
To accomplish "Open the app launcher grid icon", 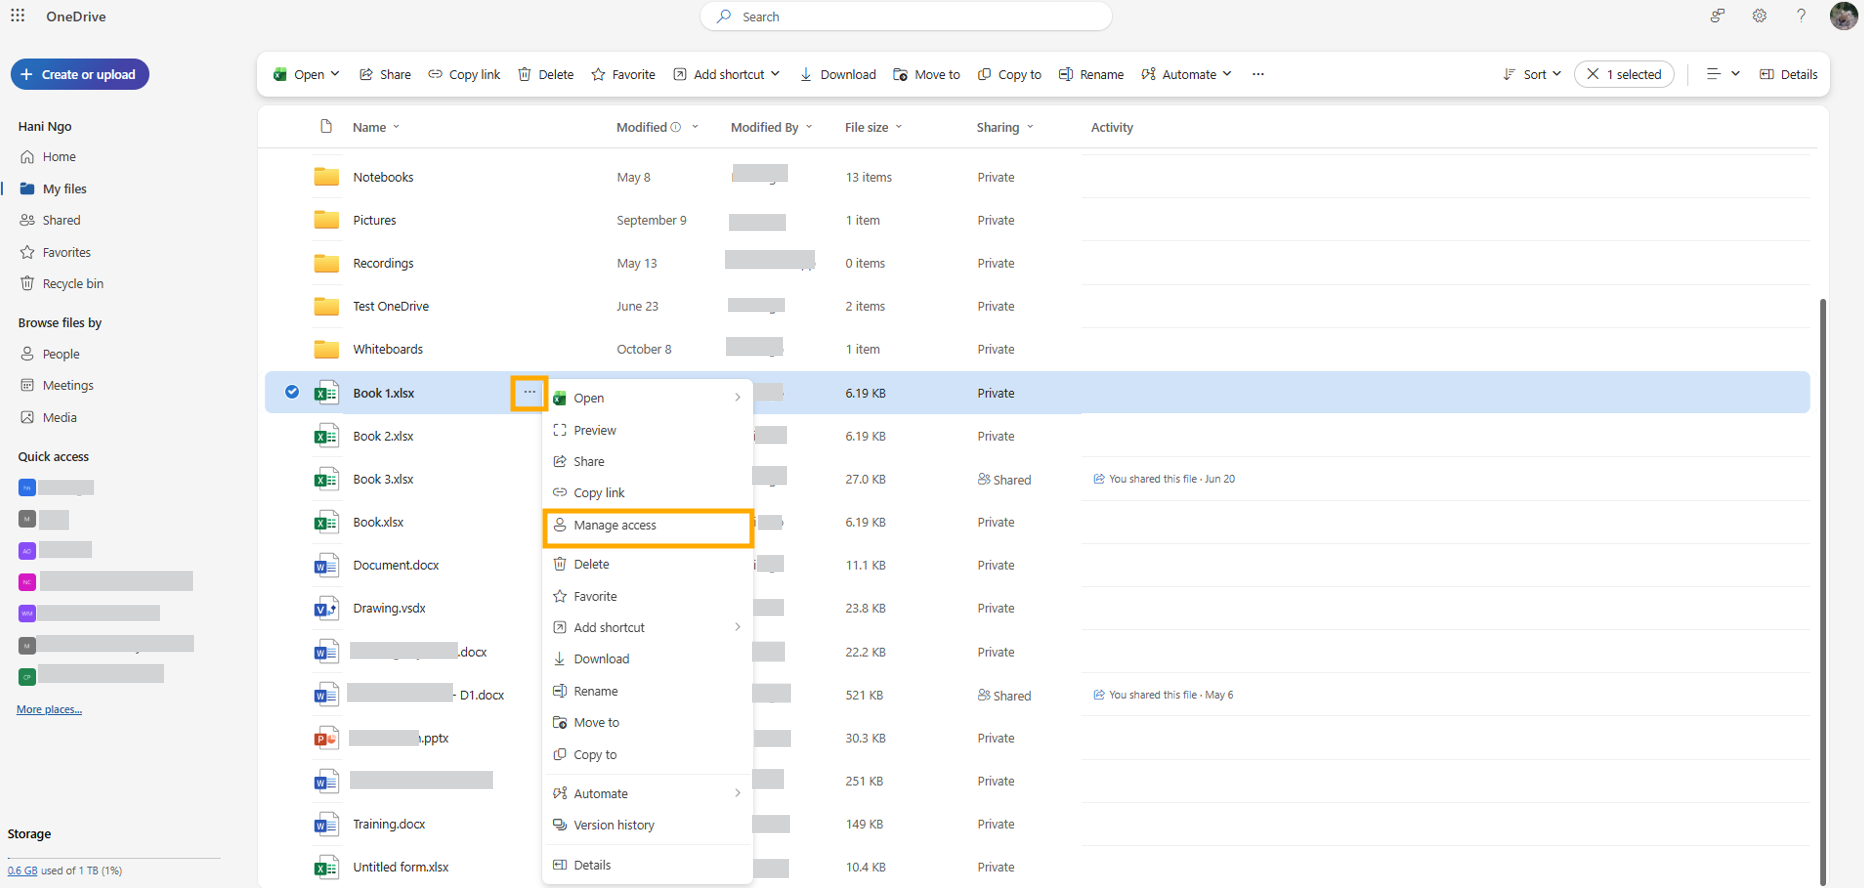I will click(18, 16).
